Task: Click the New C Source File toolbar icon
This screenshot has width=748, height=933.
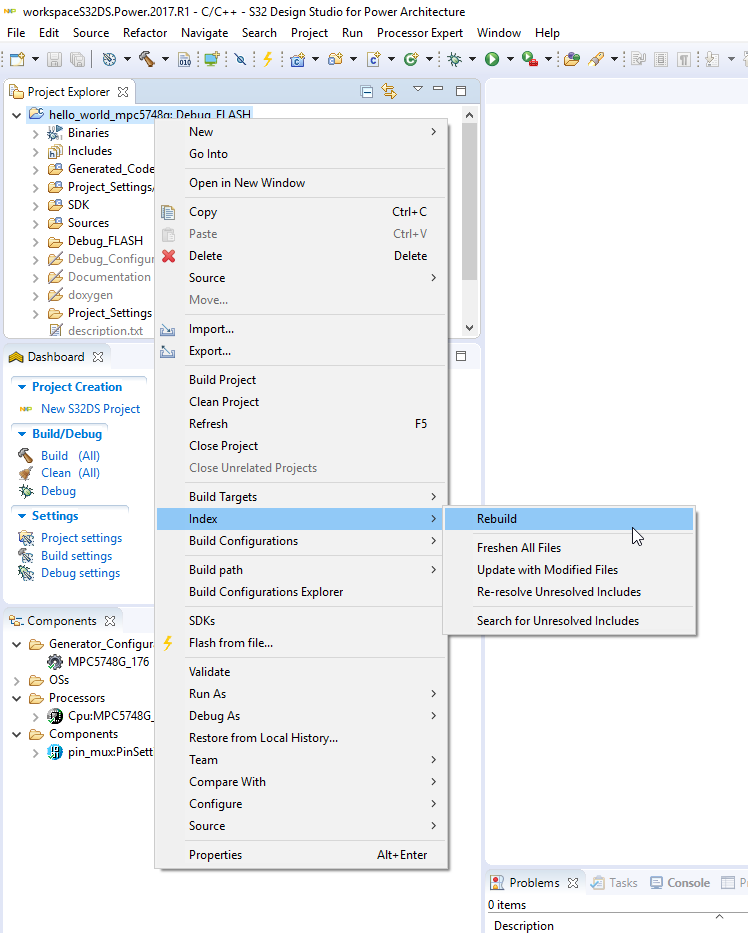Action: point(374,59)
